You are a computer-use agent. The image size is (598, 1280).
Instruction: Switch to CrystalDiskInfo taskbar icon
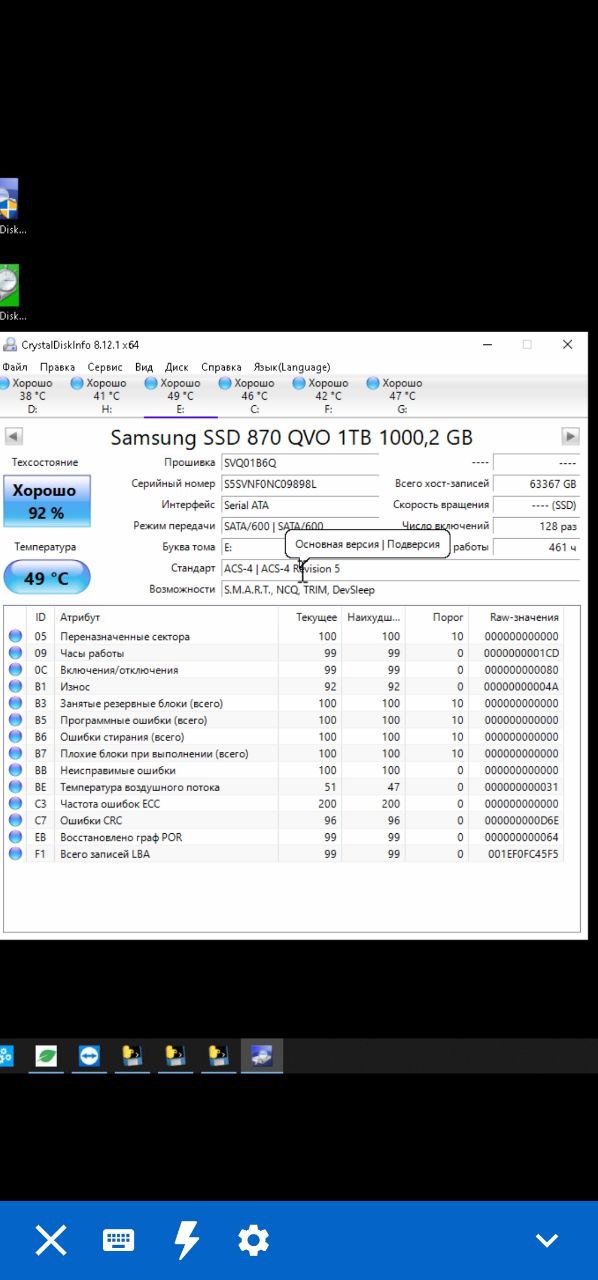(x=262, y=1055)
